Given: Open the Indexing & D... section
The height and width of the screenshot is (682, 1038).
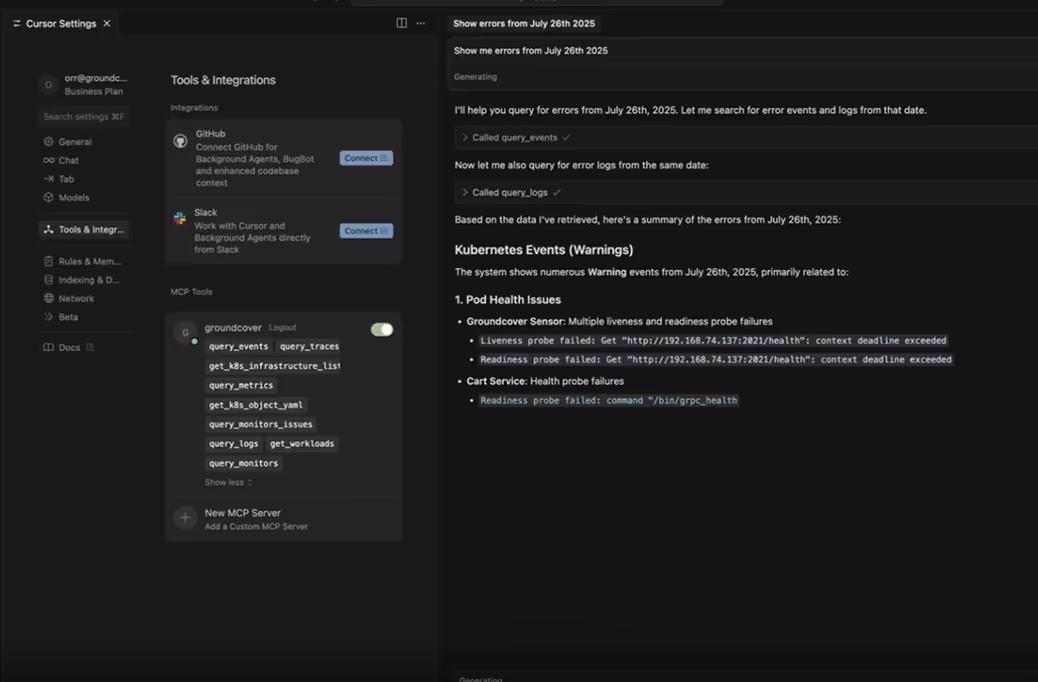Looking at the screenshot, I should [x=83, y=279].
